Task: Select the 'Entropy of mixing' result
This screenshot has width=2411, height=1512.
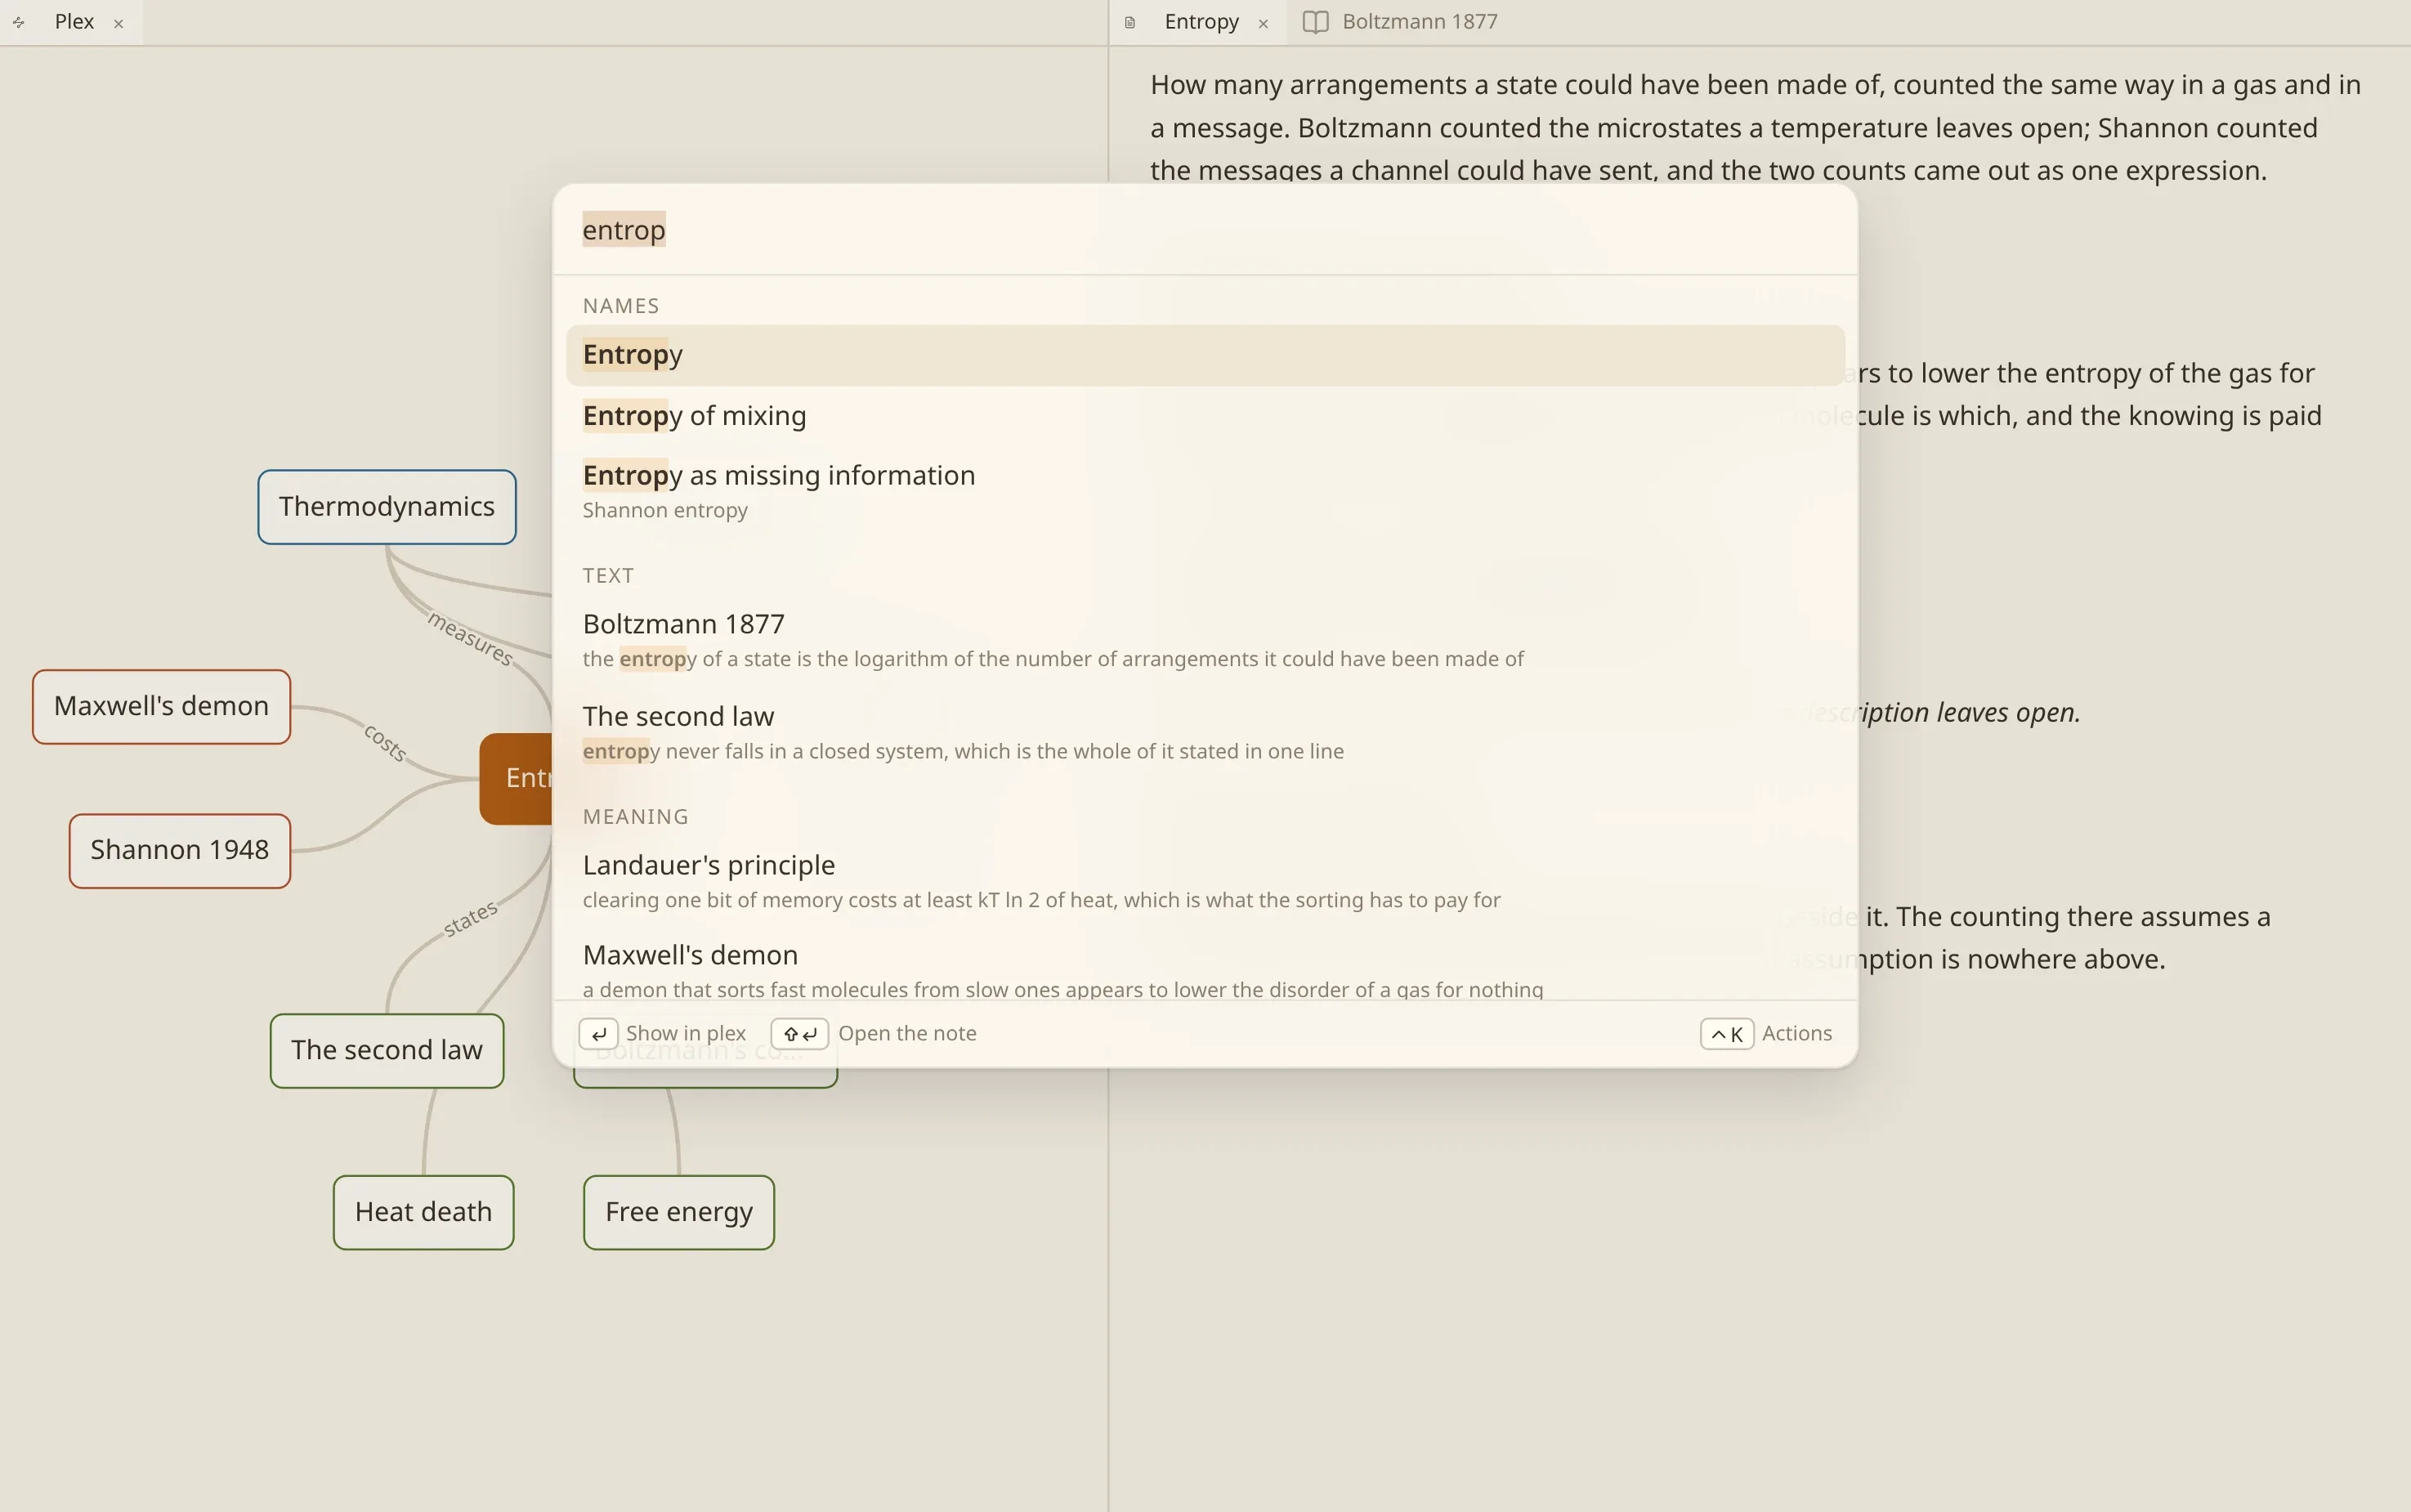Action: 1204,415
